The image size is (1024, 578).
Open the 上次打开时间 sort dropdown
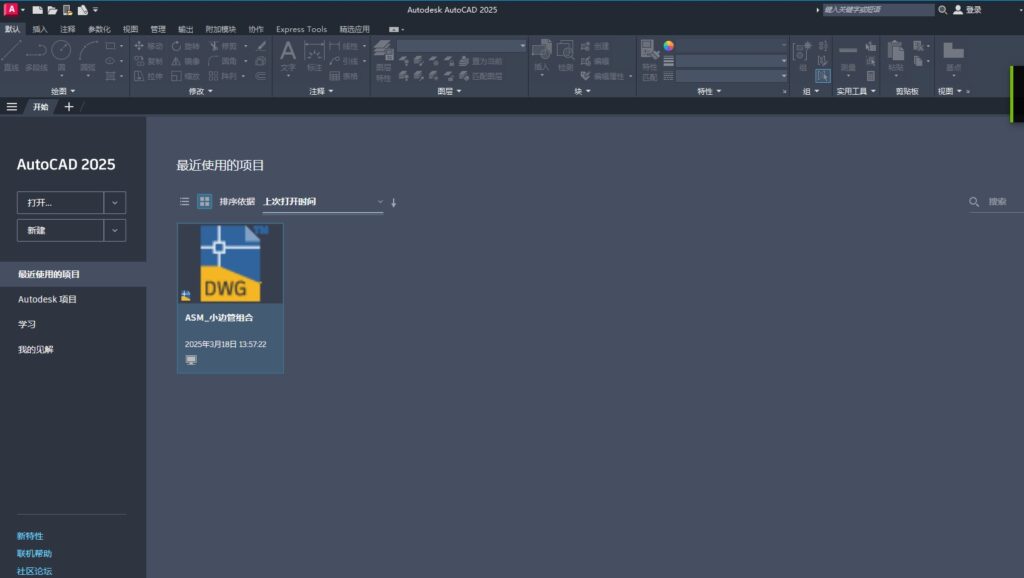(322, 202)
